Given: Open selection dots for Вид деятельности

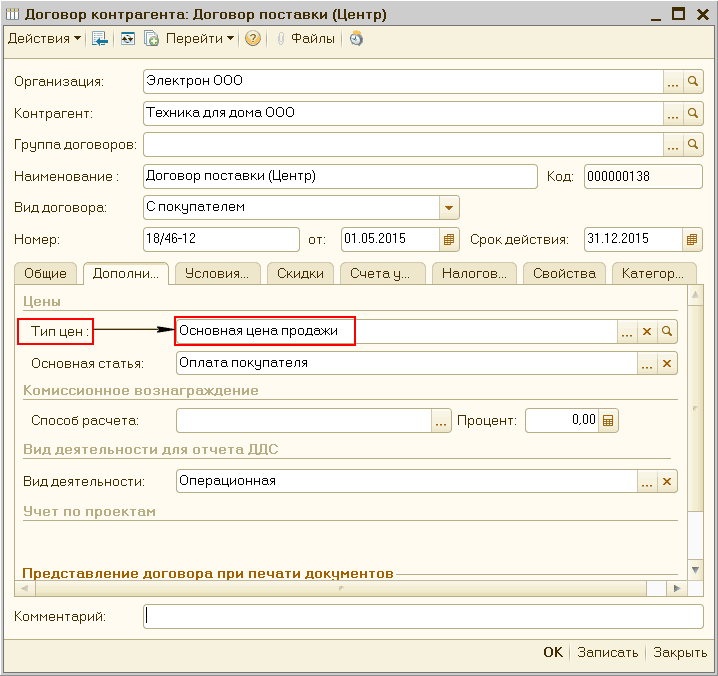Looking at the screenshot, I should (647, 482).
